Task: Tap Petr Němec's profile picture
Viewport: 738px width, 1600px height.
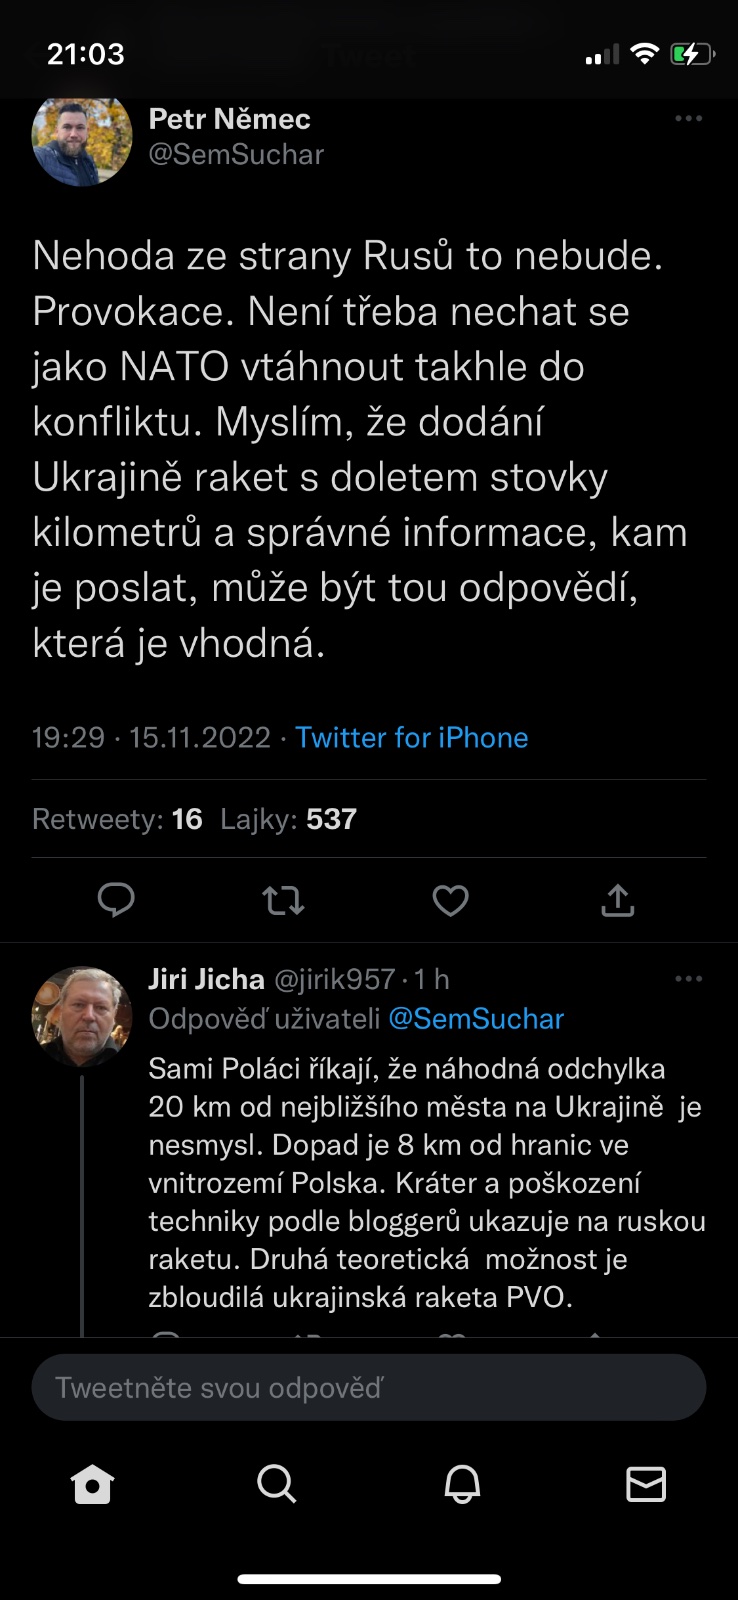Action: (82, 137)
